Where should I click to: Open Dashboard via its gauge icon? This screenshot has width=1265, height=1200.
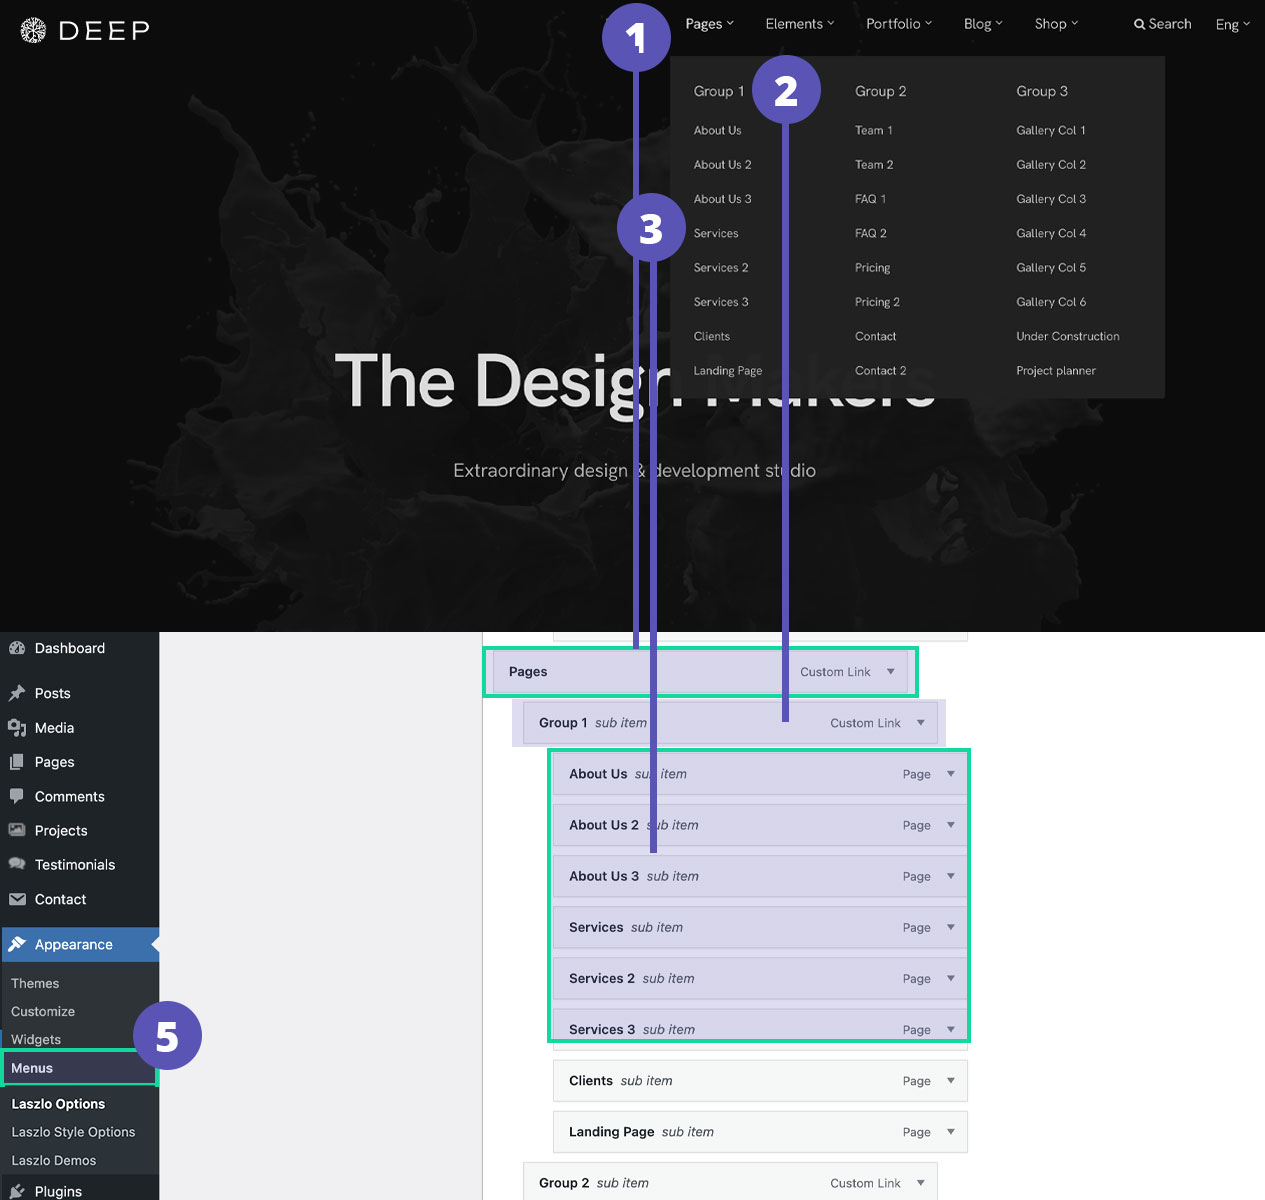(17, 648)
